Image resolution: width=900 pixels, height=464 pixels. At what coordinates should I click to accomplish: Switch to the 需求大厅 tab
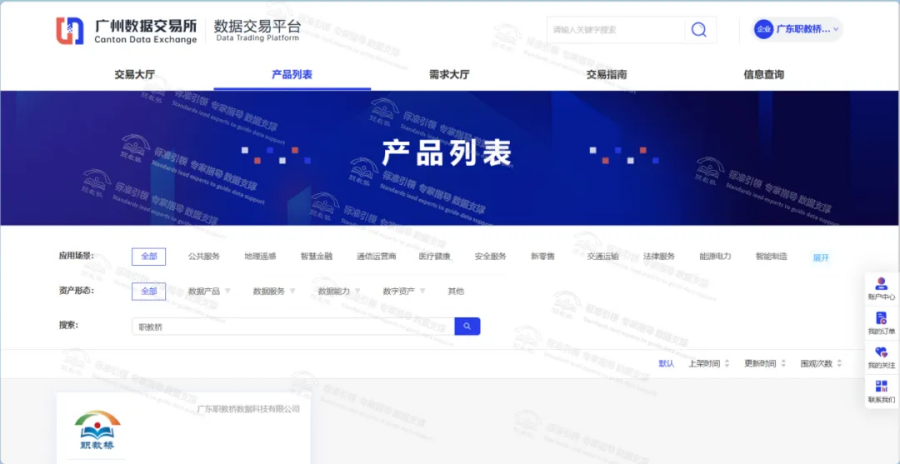point(449,75)
